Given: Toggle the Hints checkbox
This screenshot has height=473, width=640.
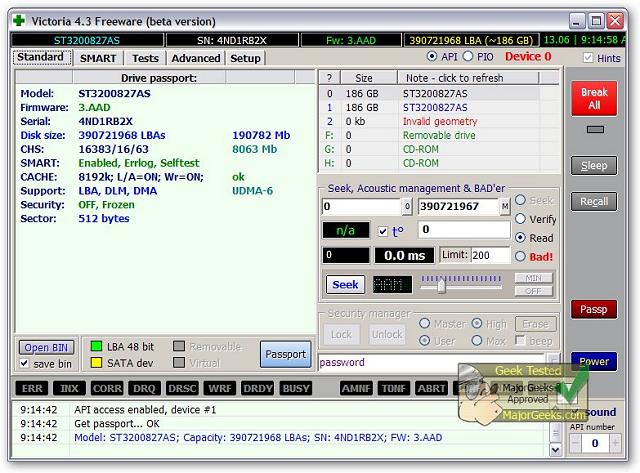Looking at the screenshot, I should [588, 58].
